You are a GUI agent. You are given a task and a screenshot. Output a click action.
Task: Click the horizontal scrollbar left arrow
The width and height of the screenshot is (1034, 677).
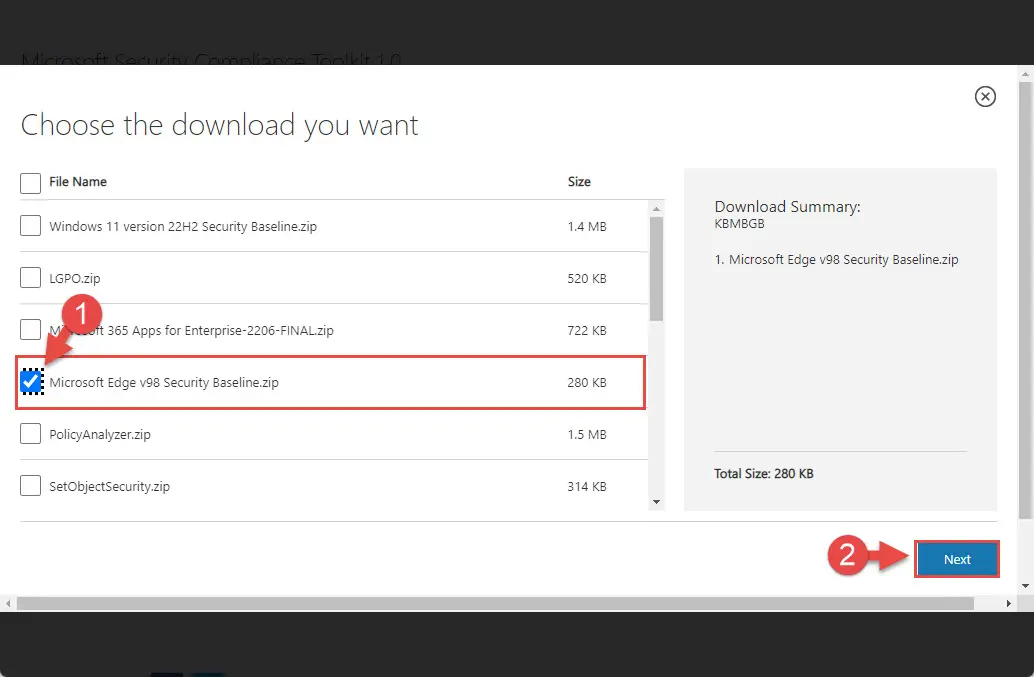click(x=7, y=603)
